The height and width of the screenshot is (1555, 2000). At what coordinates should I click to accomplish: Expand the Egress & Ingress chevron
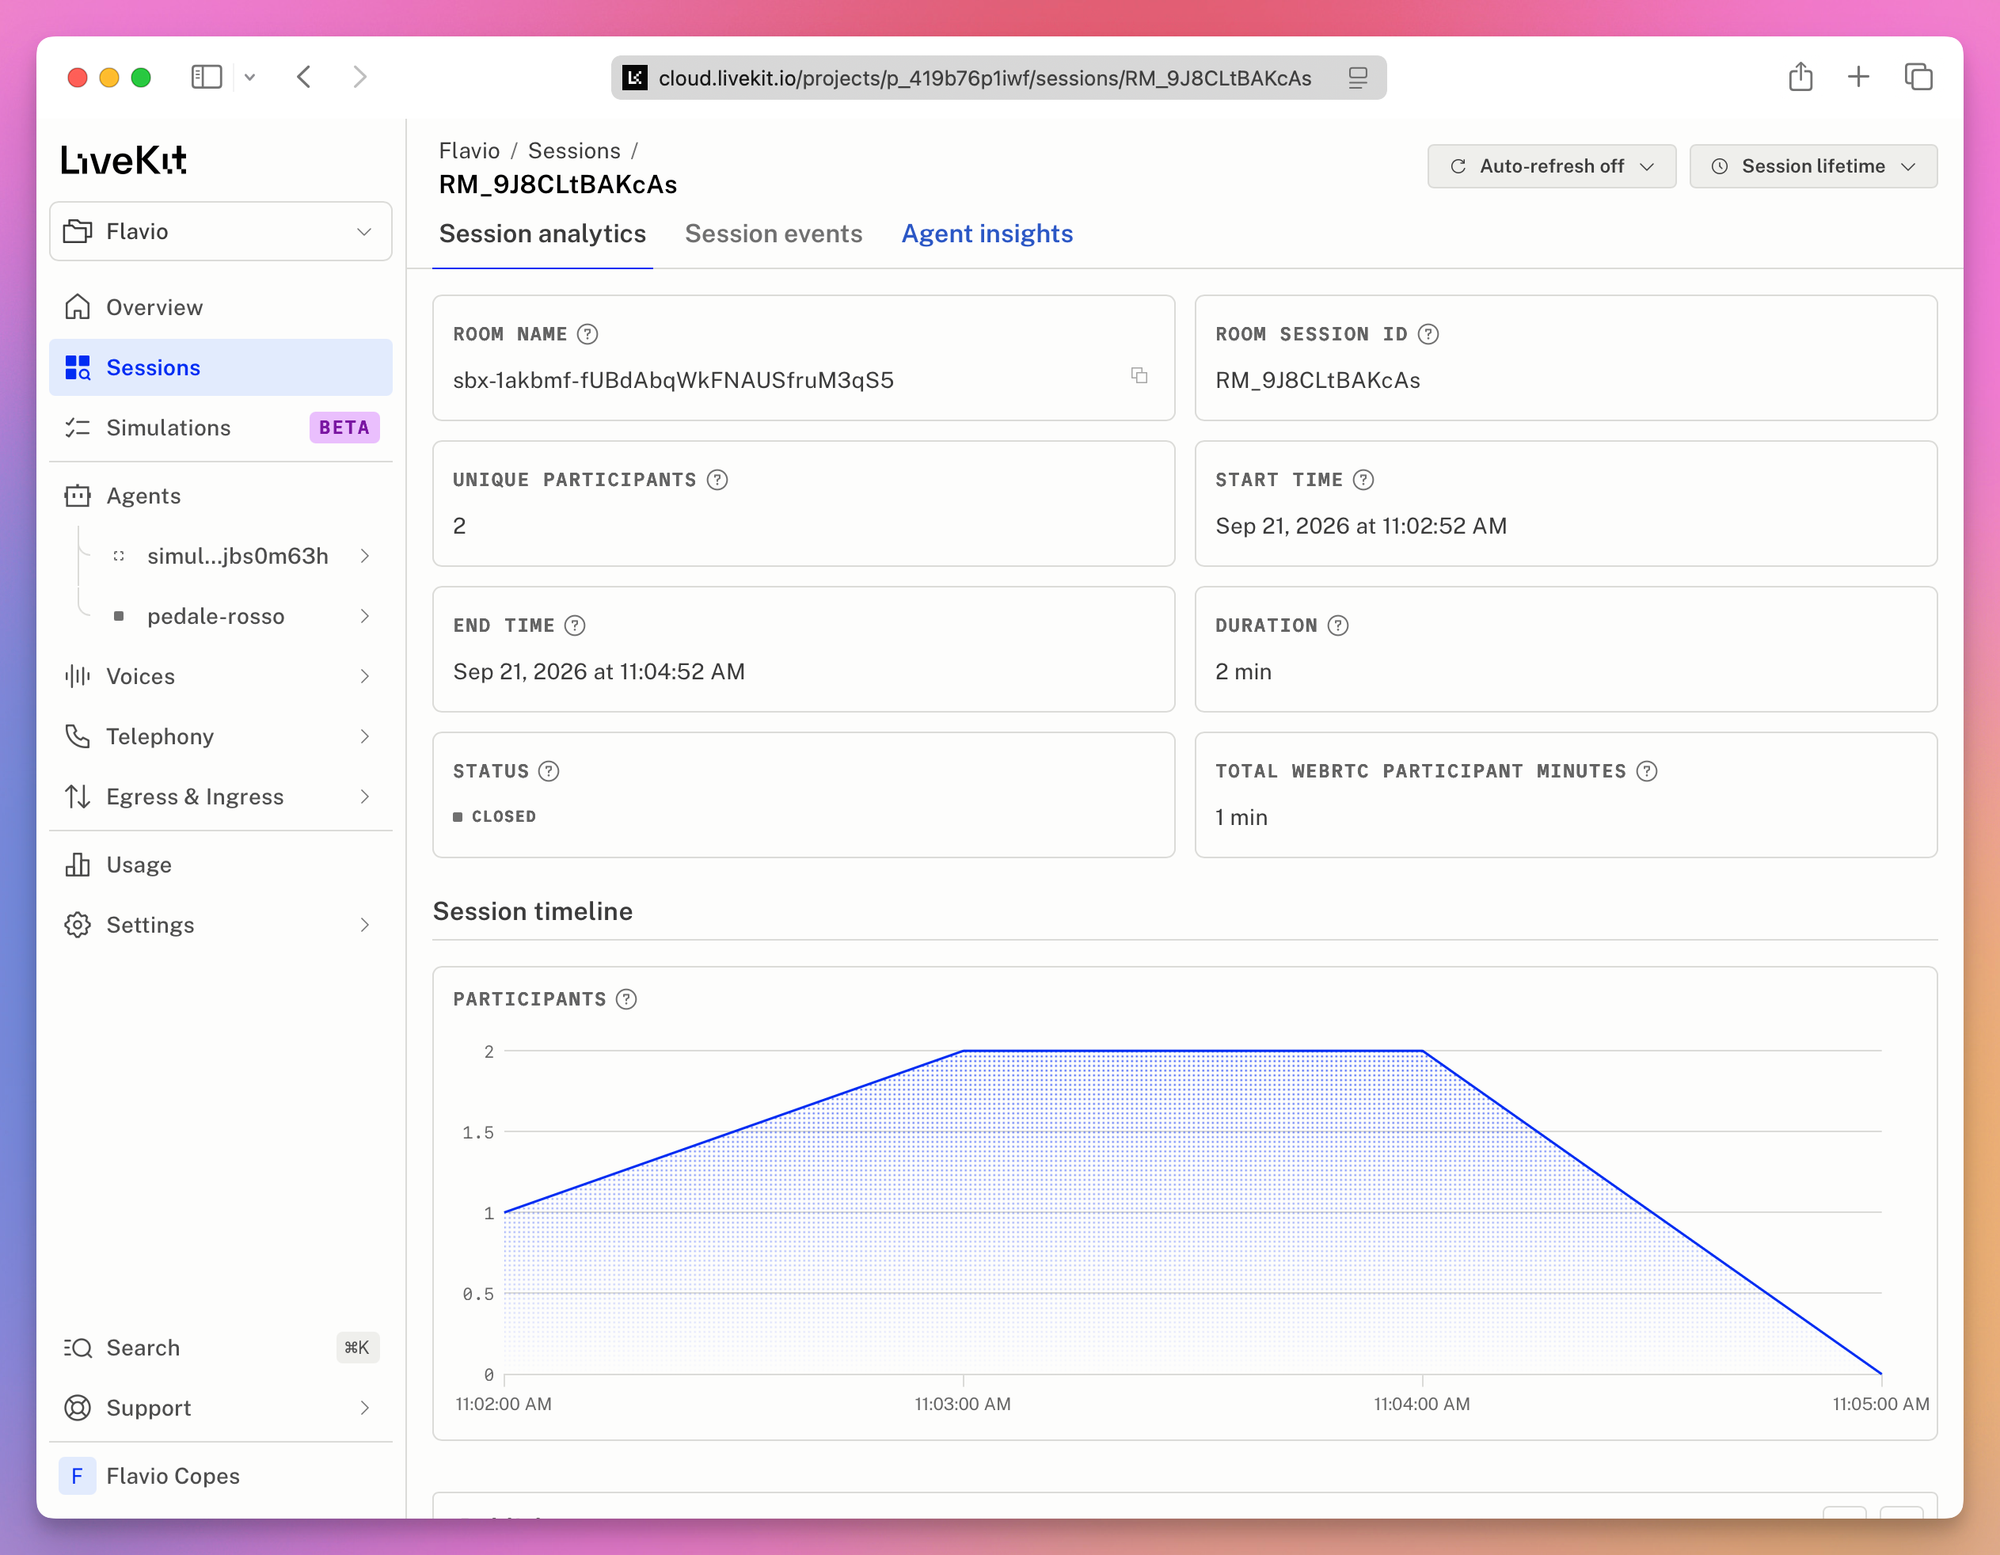pyautogui.click(x=365, y=797)
